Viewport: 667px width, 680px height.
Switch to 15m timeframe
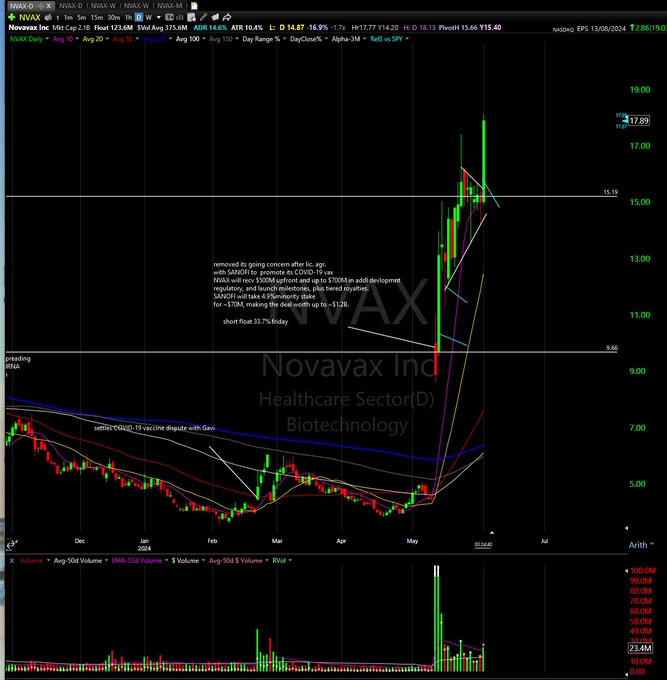click(x=97, y=18)
